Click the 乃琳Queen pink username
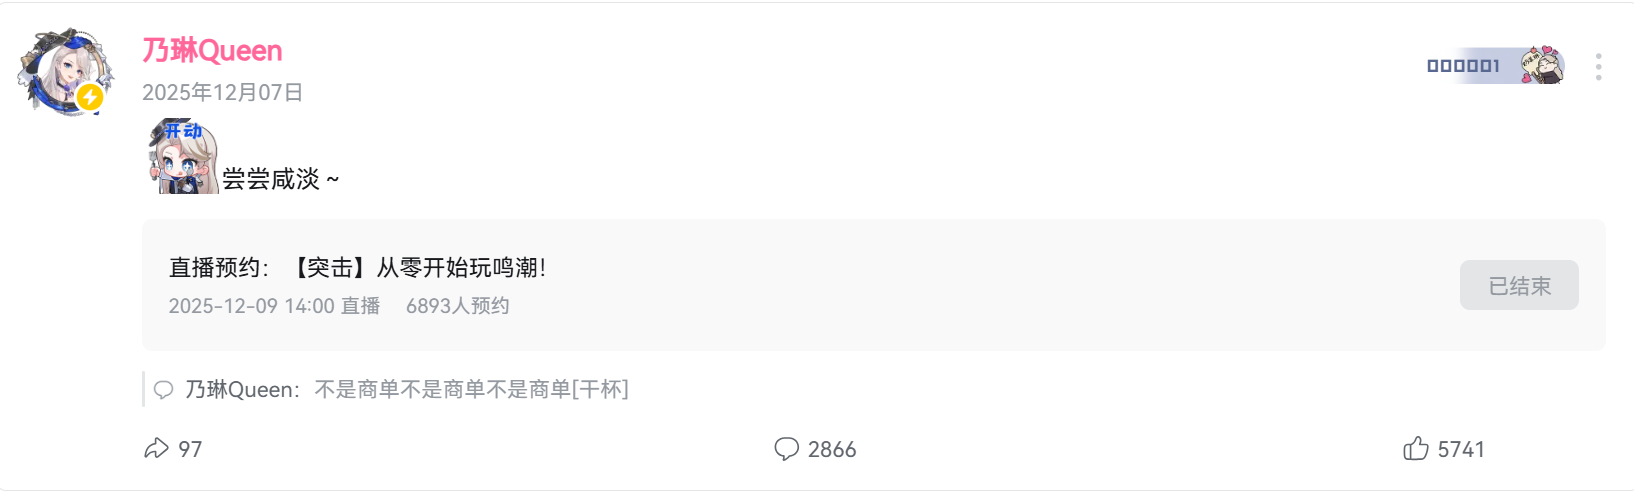 coord(212,51)
